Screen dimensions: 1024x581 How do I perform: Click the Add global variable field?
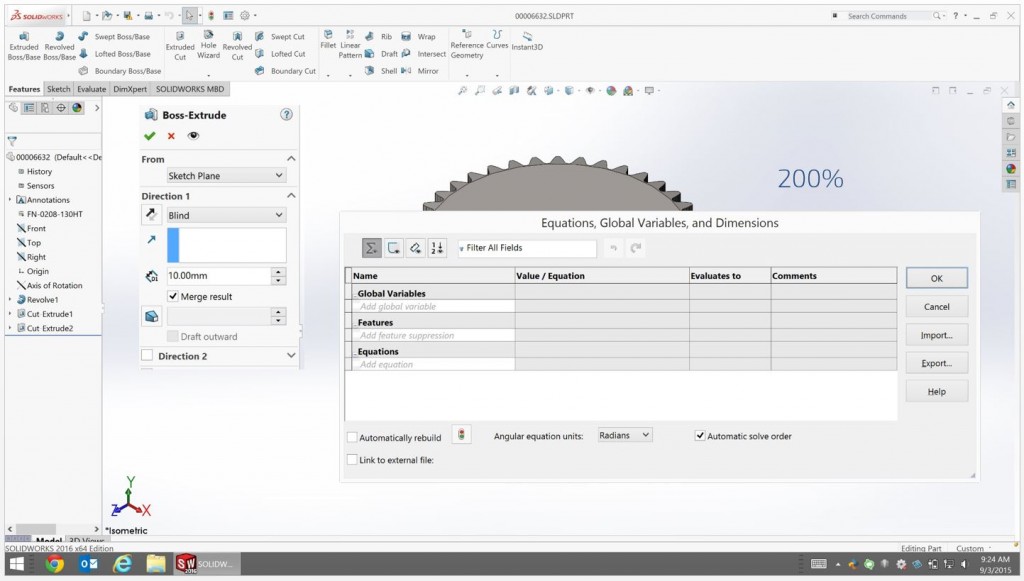point(432,306)
